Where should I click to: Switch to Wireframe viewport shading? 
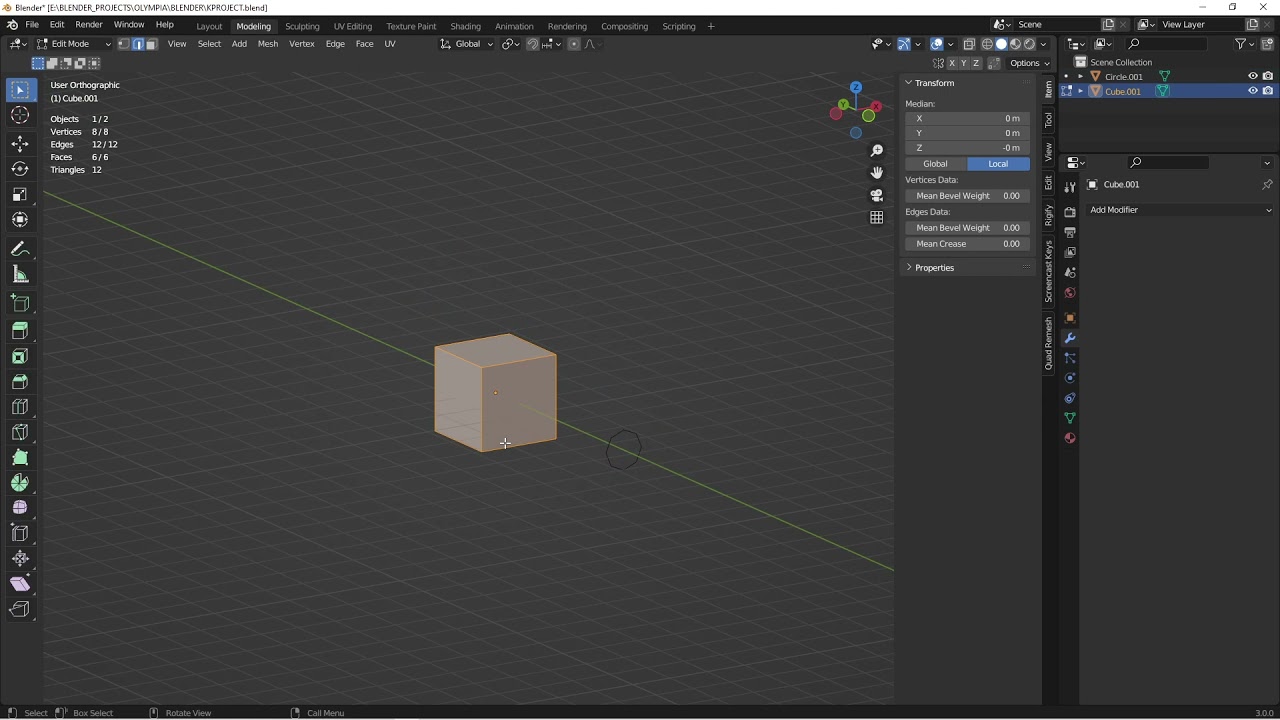click(x=986, y=43)
